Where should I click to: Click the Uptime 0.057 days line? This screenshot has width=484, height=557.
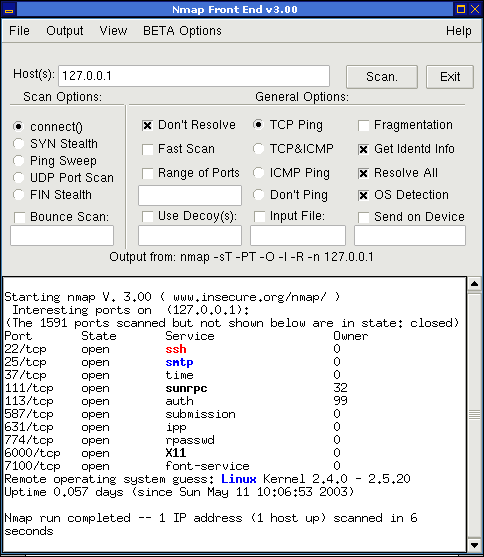(179, 492)
